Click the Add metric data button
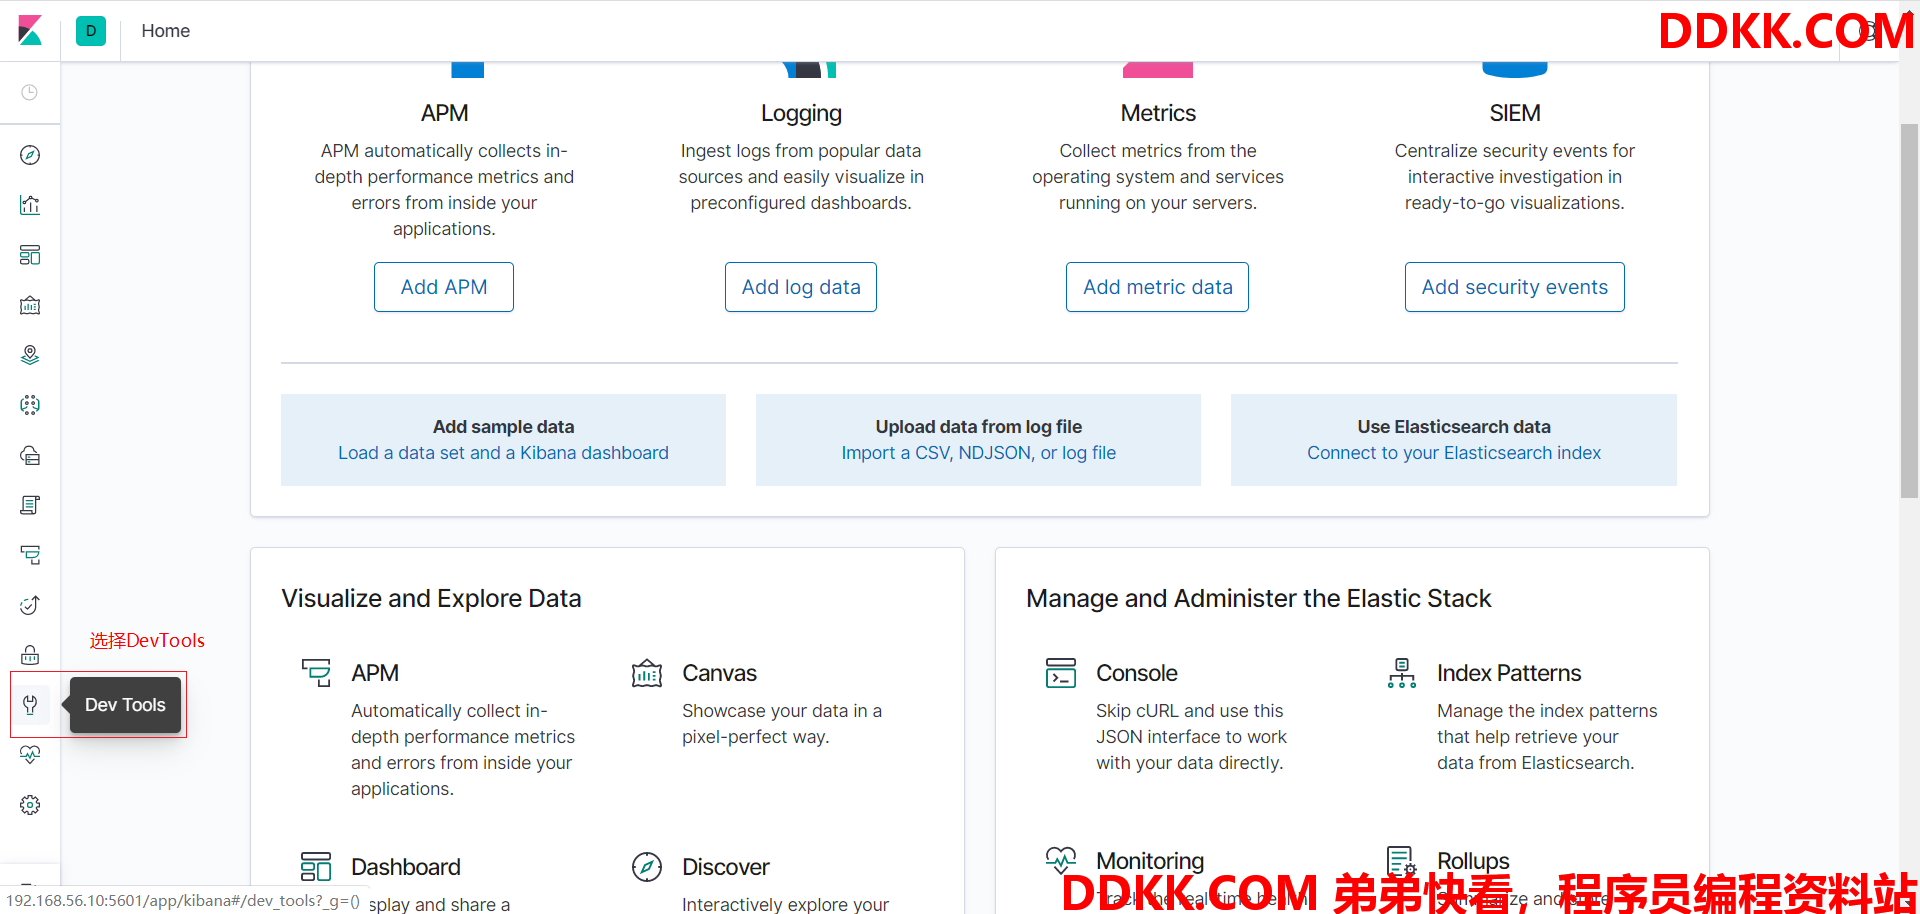This screenshot has width=1920, height=914. point(1158,287)
